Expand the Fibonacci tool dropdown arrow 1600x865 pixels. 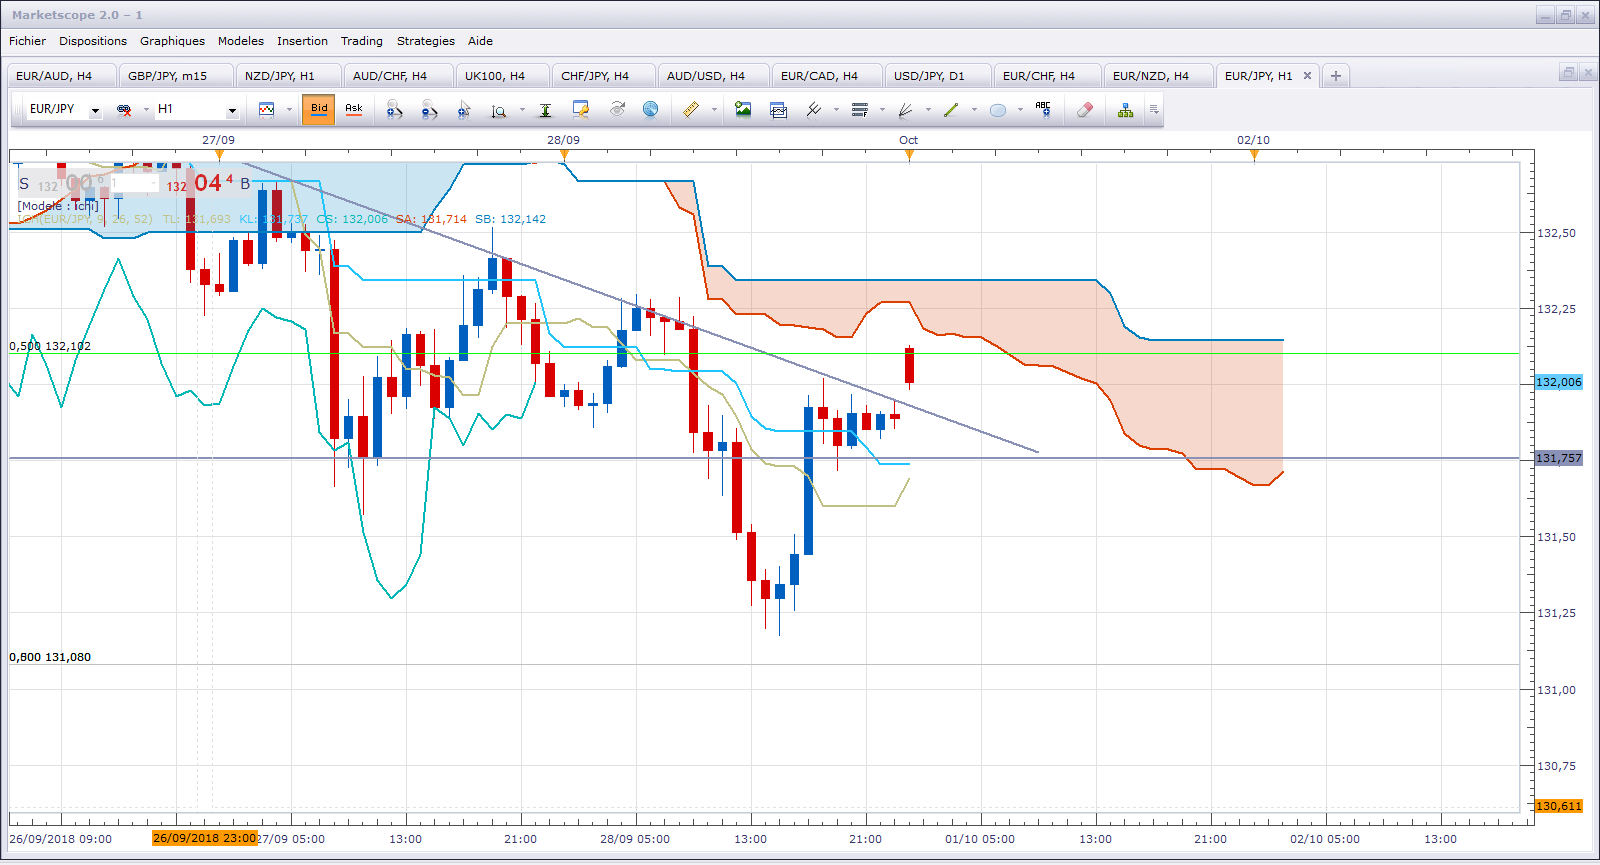pos(882,110)
